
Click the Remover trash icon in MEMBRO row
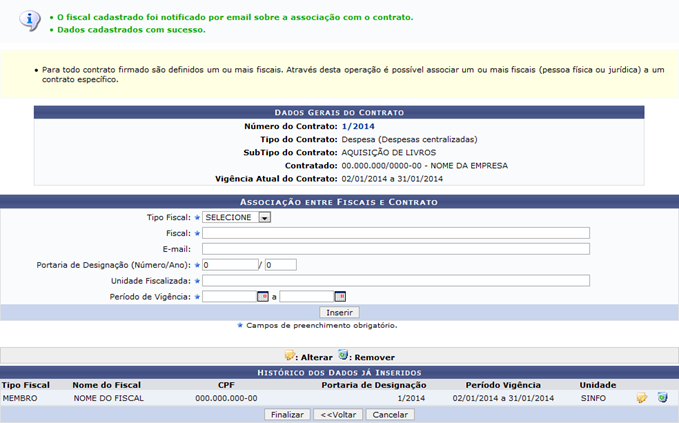coord(662,397)
